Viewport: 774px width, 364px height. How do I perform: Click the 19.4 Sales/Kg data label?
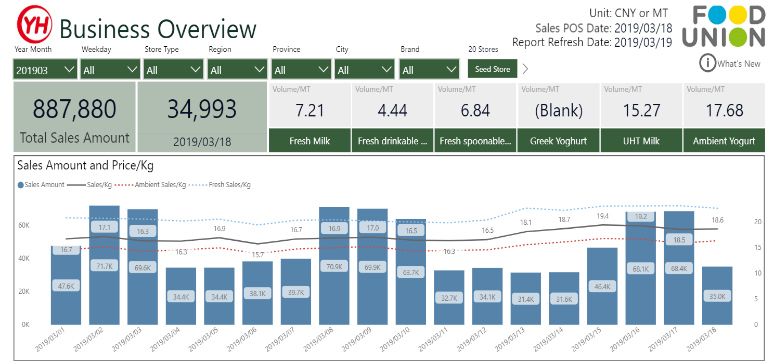(x=603, y=216)
